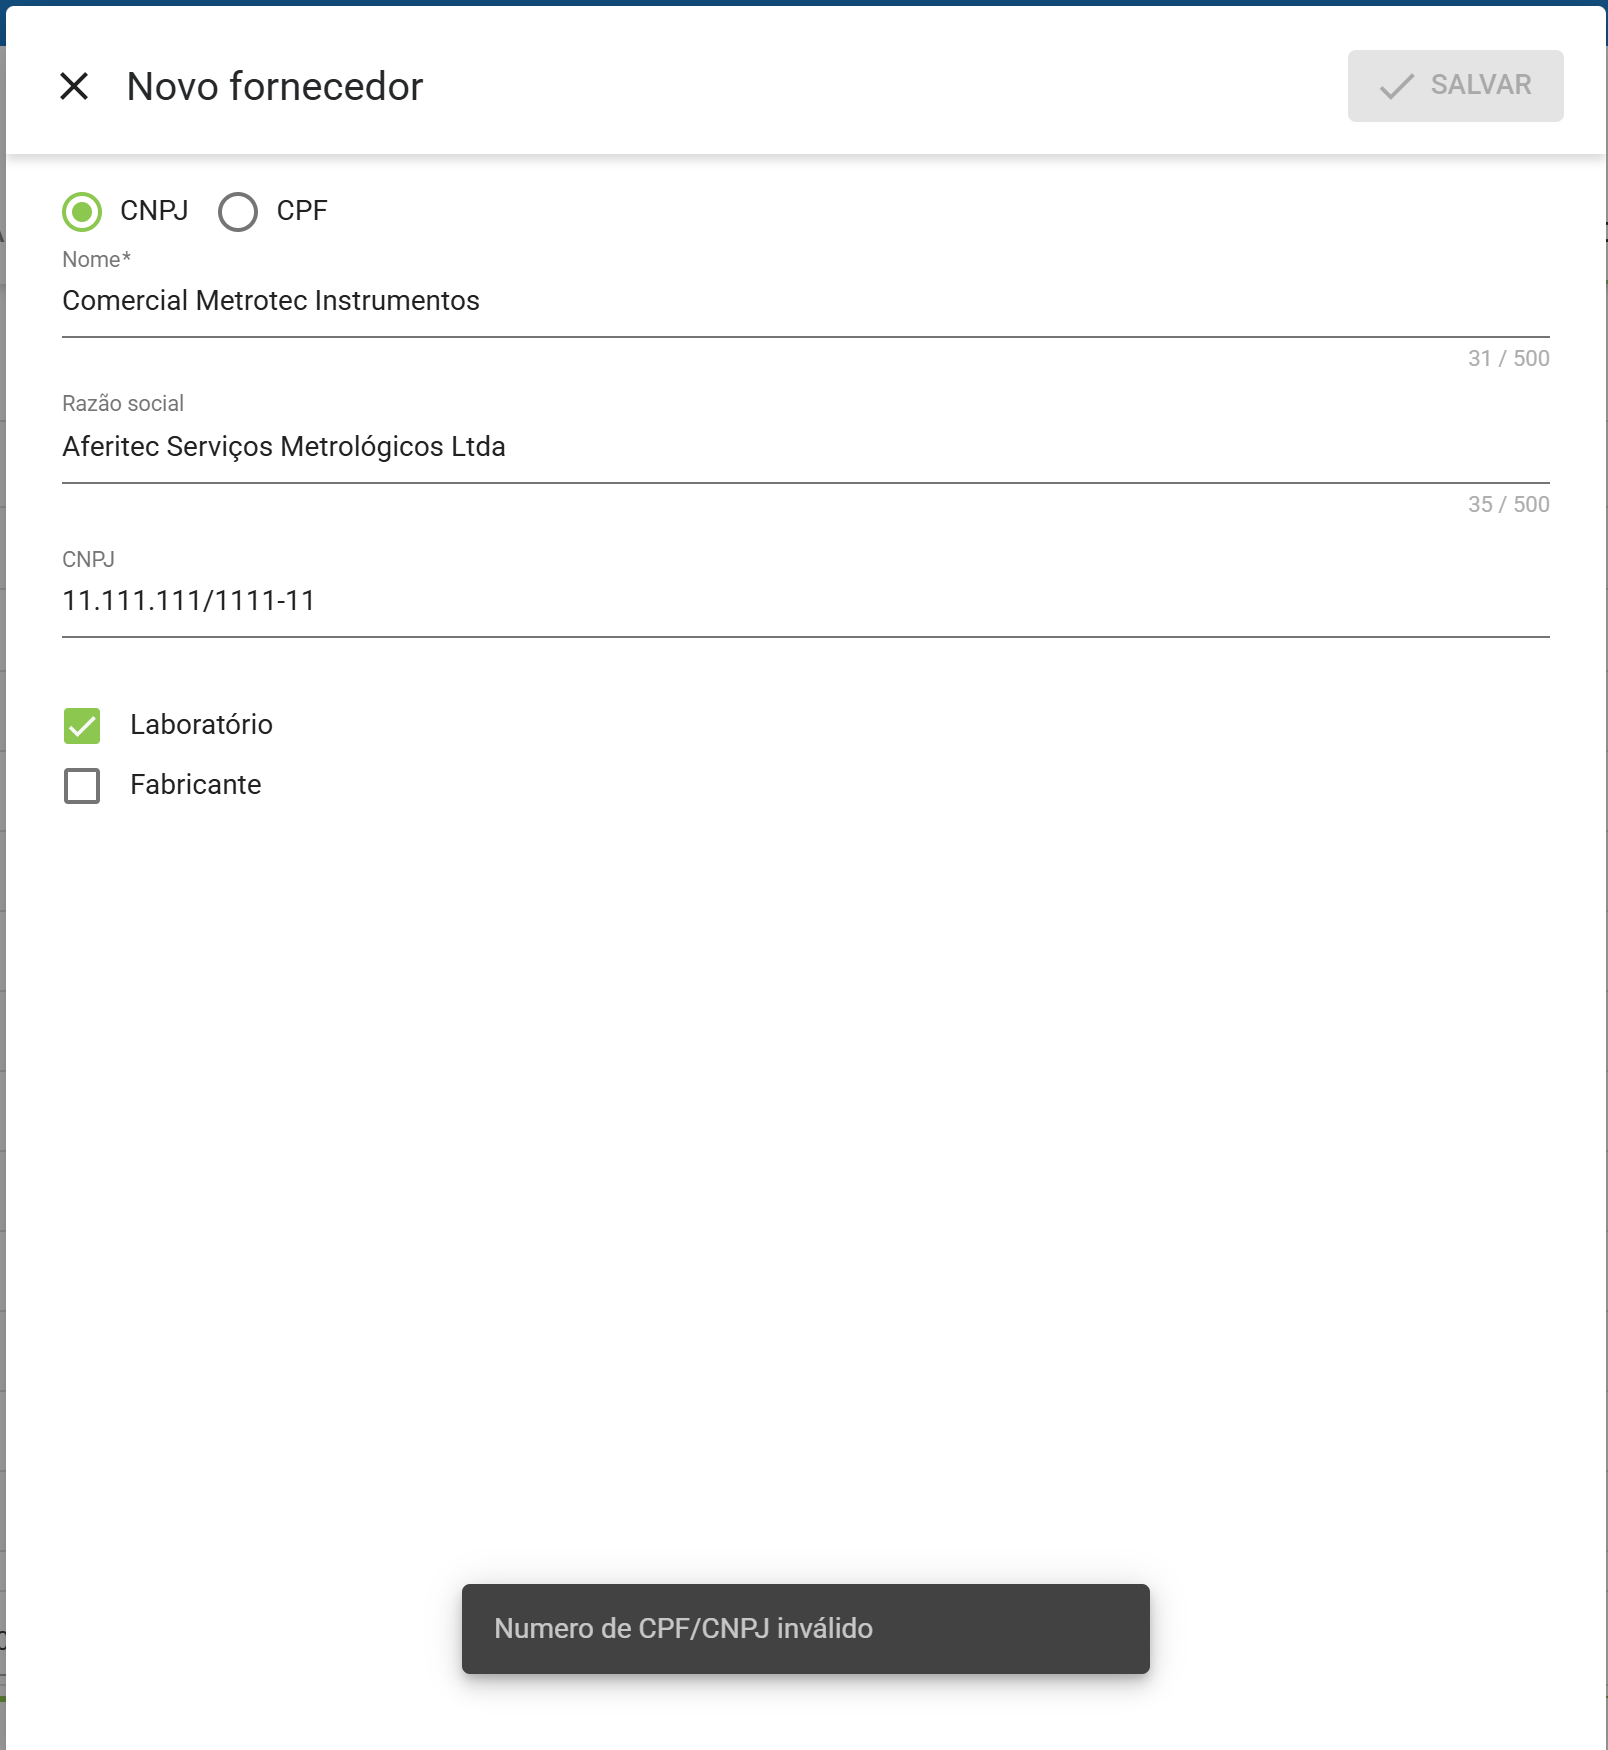This screenshot has width=1608, height=1750.
Task: Close the Novo fornecedor dialog
Action: click(x=74, y=86)
